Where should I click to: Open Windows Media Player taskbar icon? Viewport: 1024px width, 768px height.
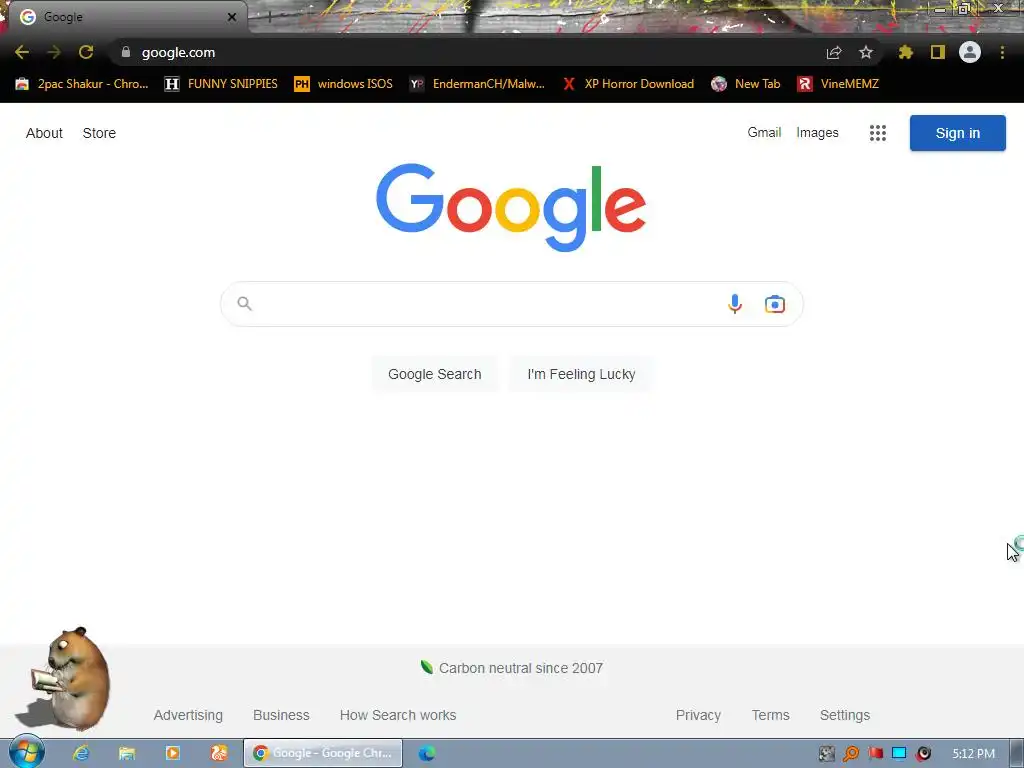tap(172, 753)
